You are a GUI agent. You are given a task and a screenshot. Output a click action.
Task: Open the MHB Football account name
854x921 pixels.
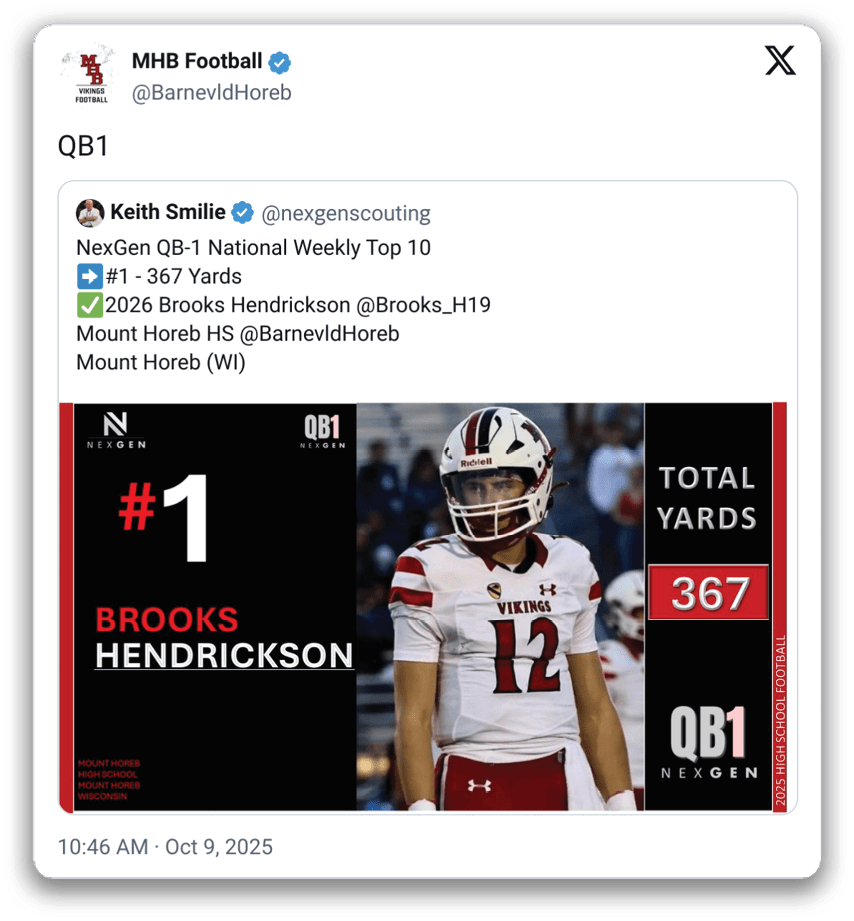(197, 61)
